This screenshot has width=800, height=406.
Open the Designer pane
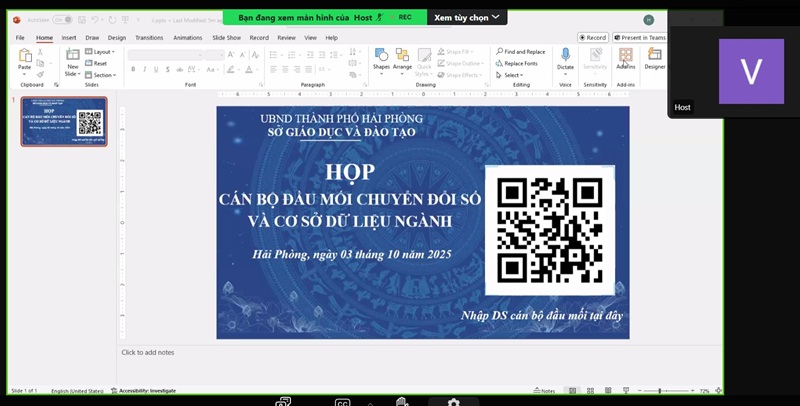click(655, 58)
